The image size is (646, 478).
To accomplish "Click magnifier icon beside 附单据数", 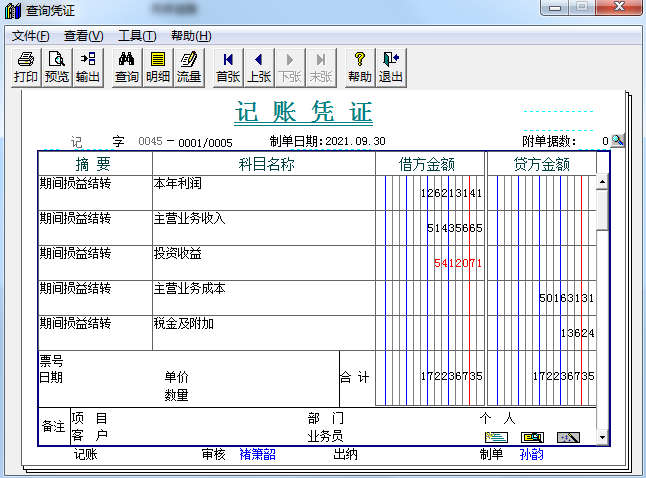I will pyautogui.click(x=618, y=141).
